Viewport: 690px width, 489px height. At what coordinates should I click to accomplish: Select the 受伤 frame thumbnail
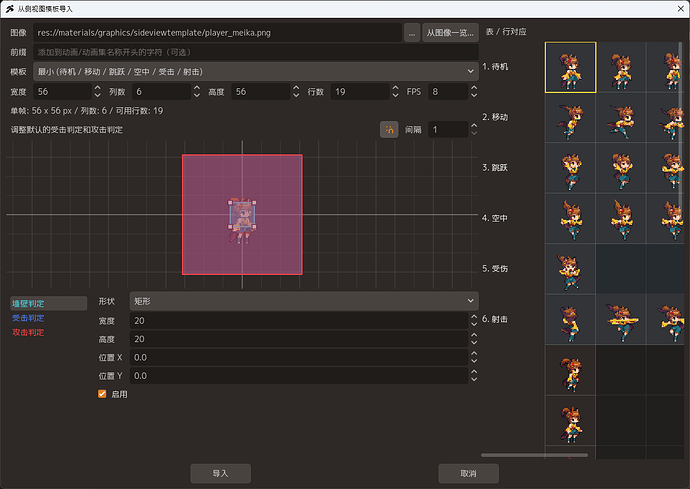pos(571,269)
